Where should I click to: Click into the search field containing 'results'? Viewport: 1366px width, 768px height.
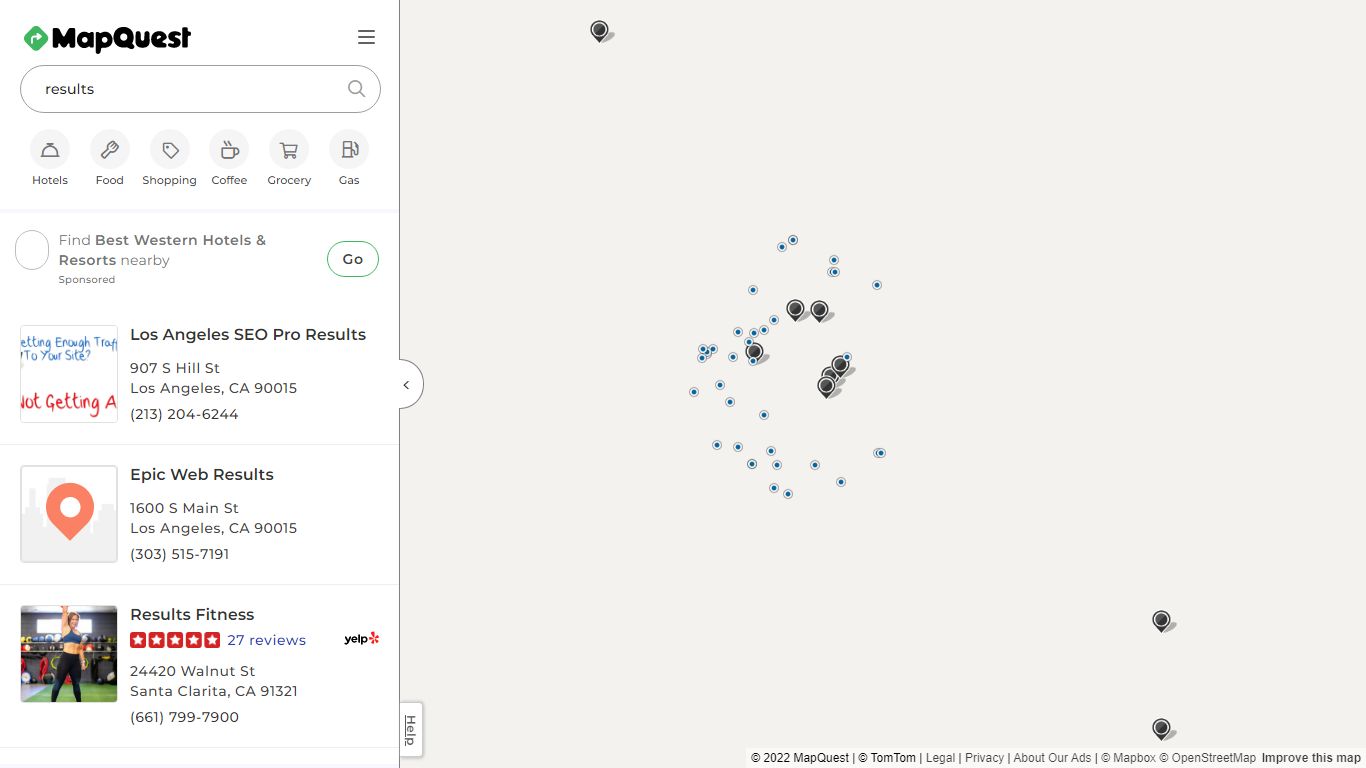coord(190,89)
